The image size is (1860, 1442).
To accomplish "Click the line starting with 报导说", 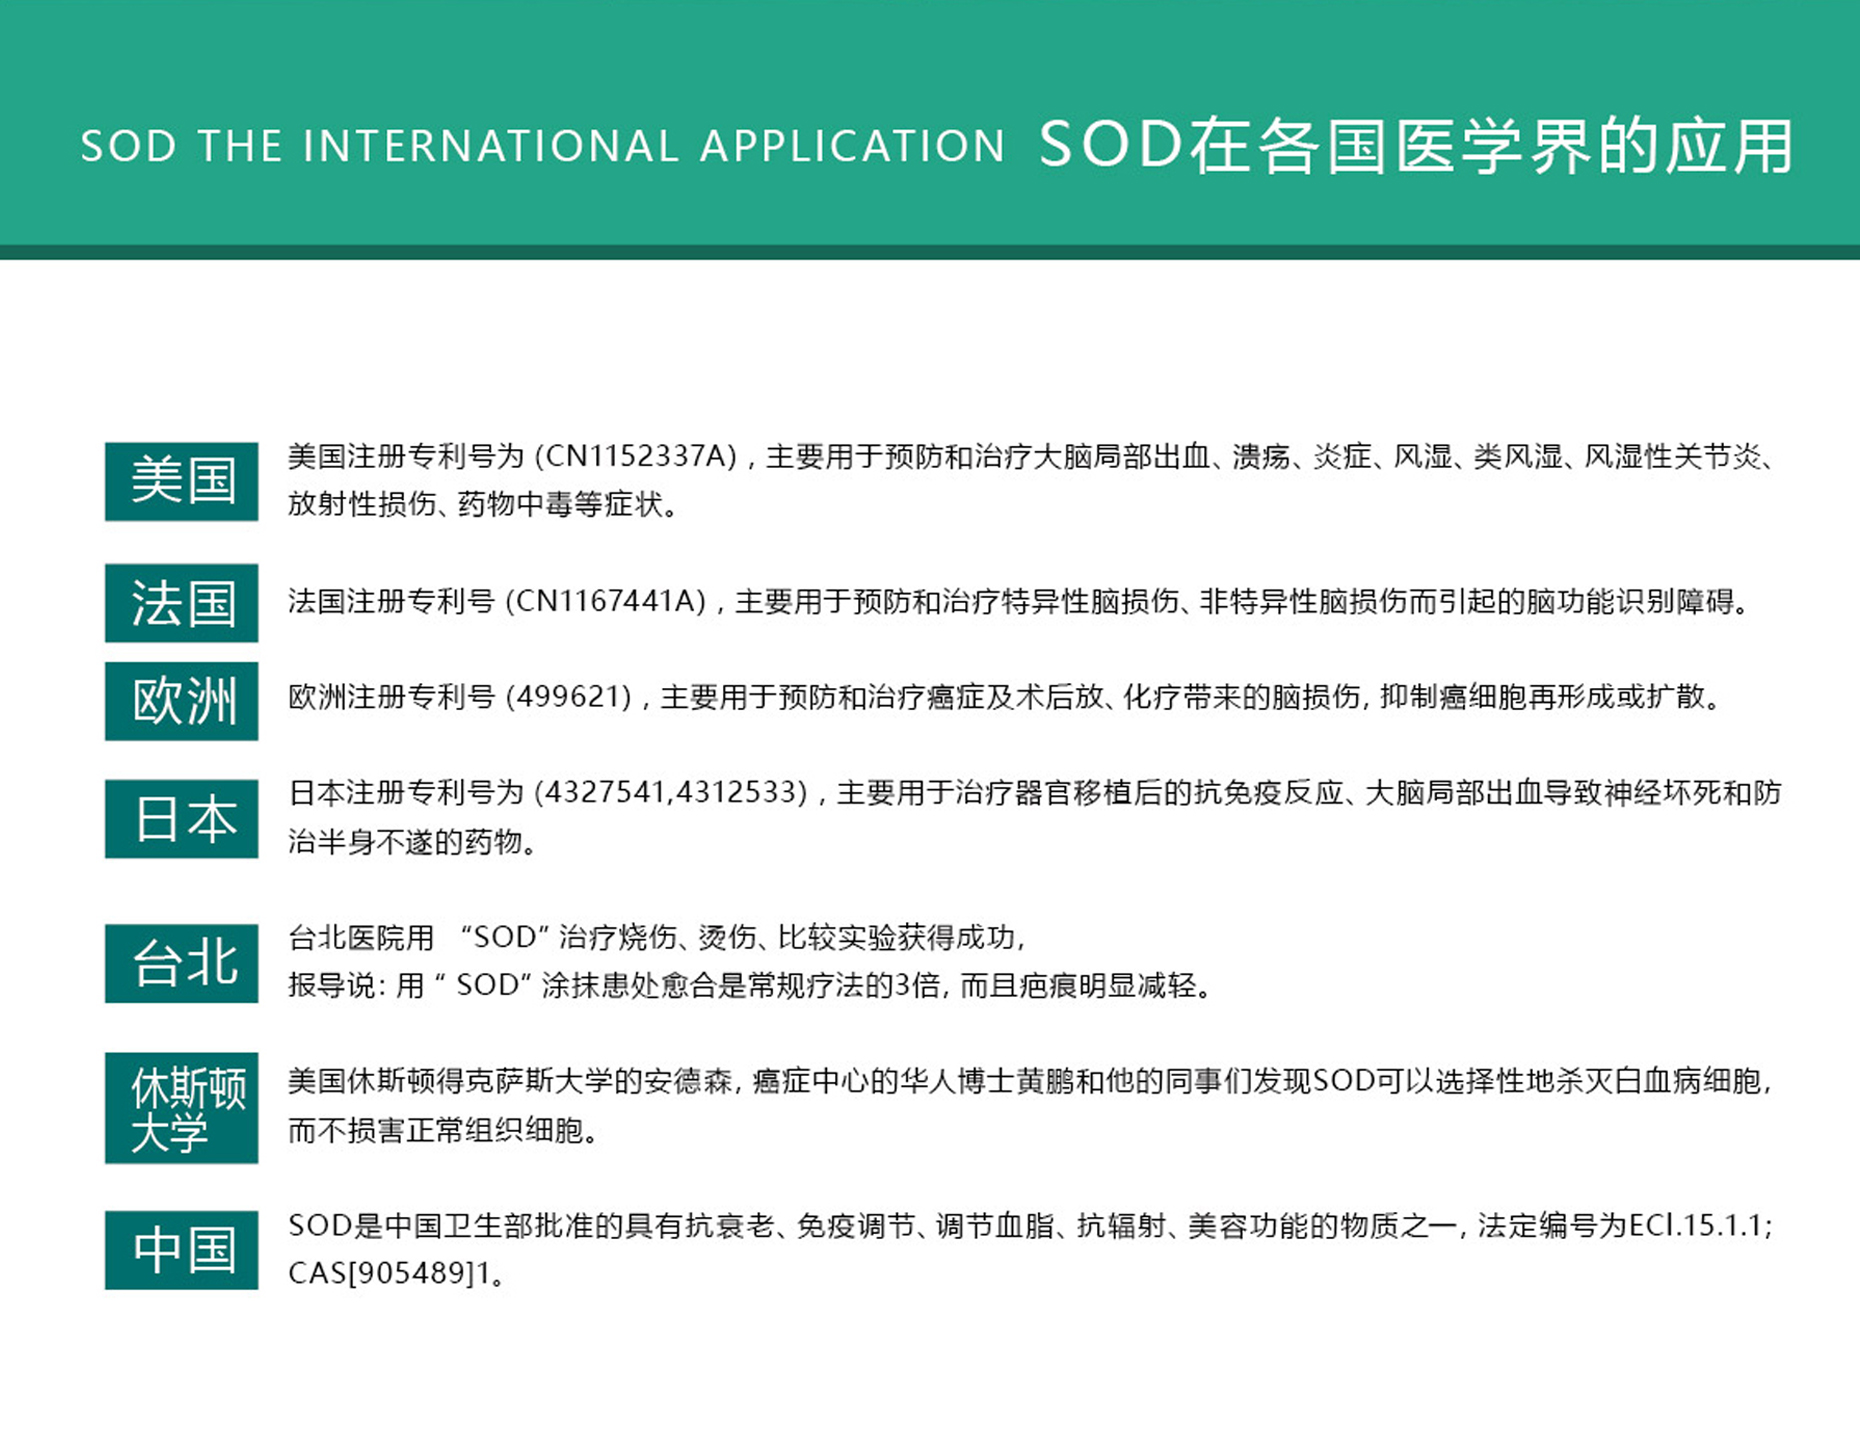I will point(750,986).
